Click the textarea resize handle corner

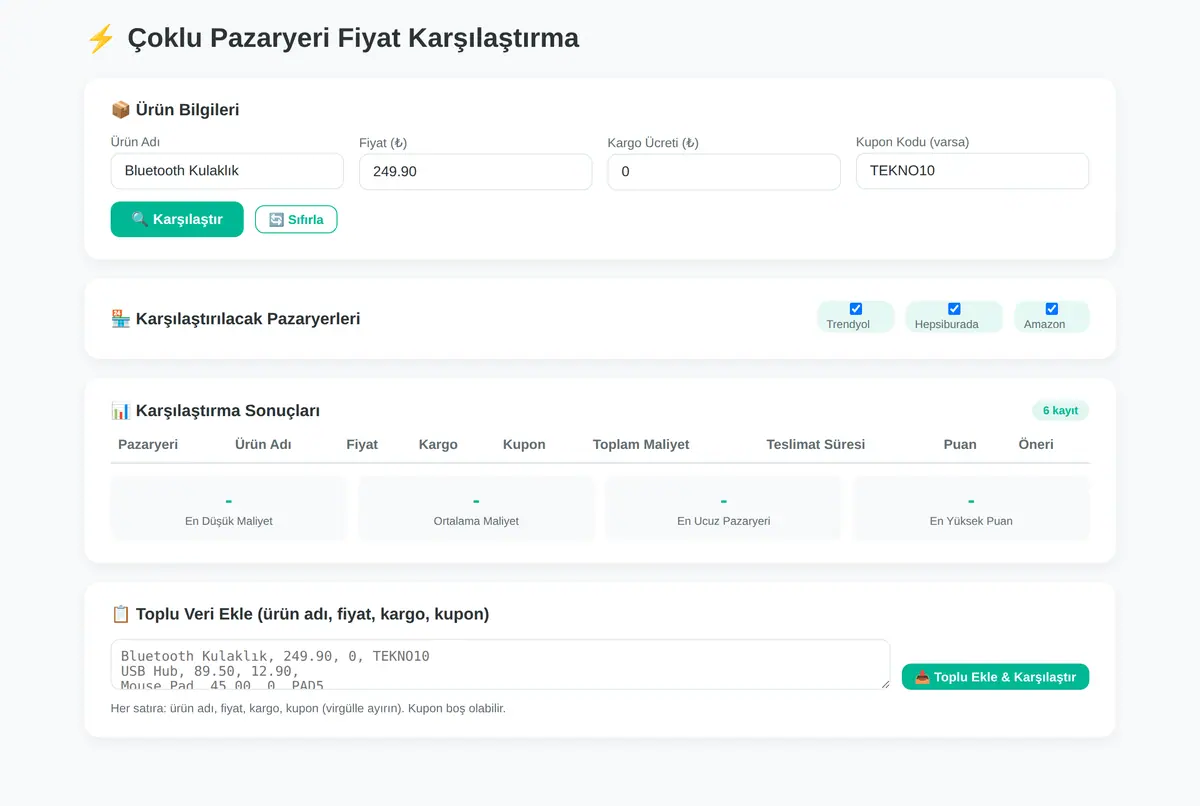pyautogui.click(x=883, y=683)
